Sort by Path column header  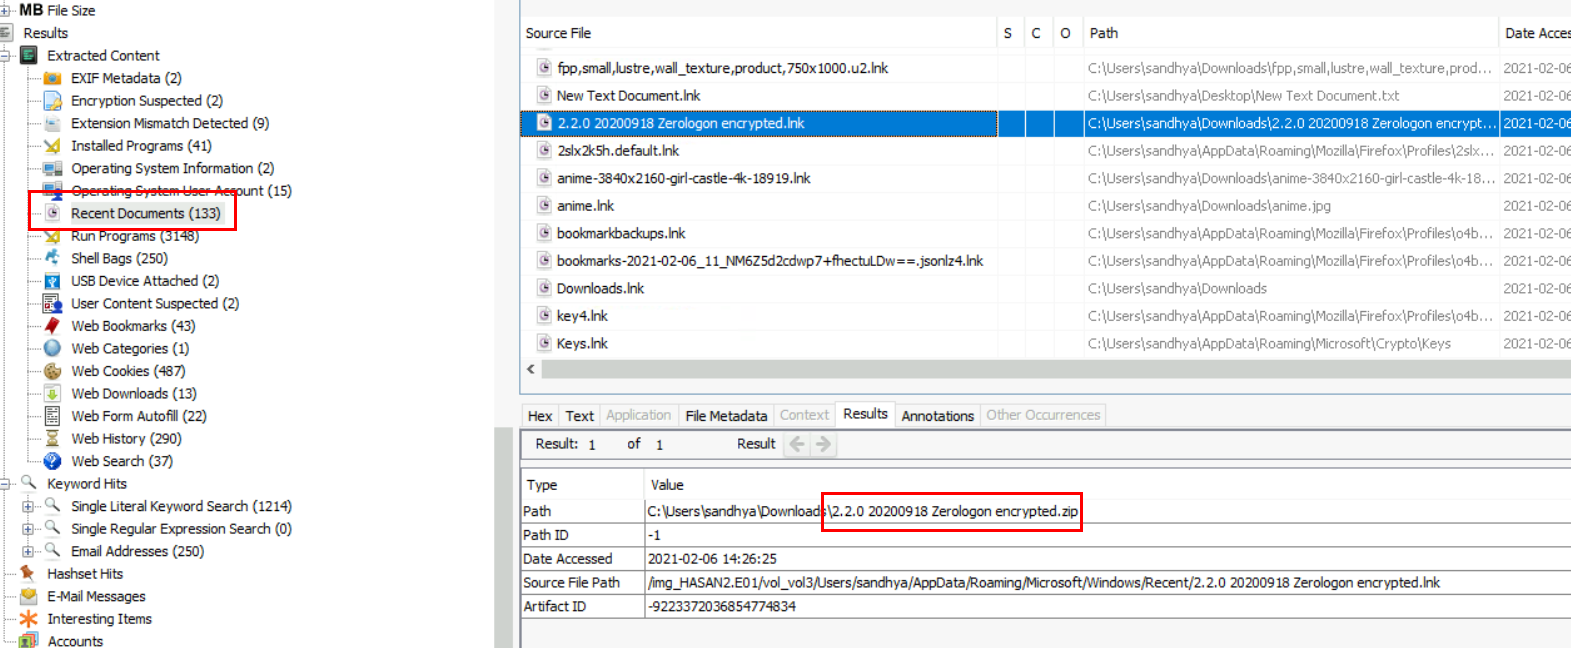[x=1290, y=33]
